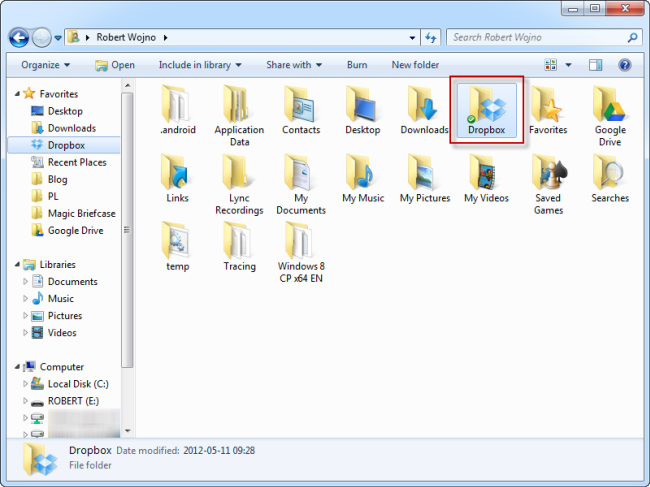Click Local Disk (C:) in sidebar
The image size is (650, 487).
(78, 384)
